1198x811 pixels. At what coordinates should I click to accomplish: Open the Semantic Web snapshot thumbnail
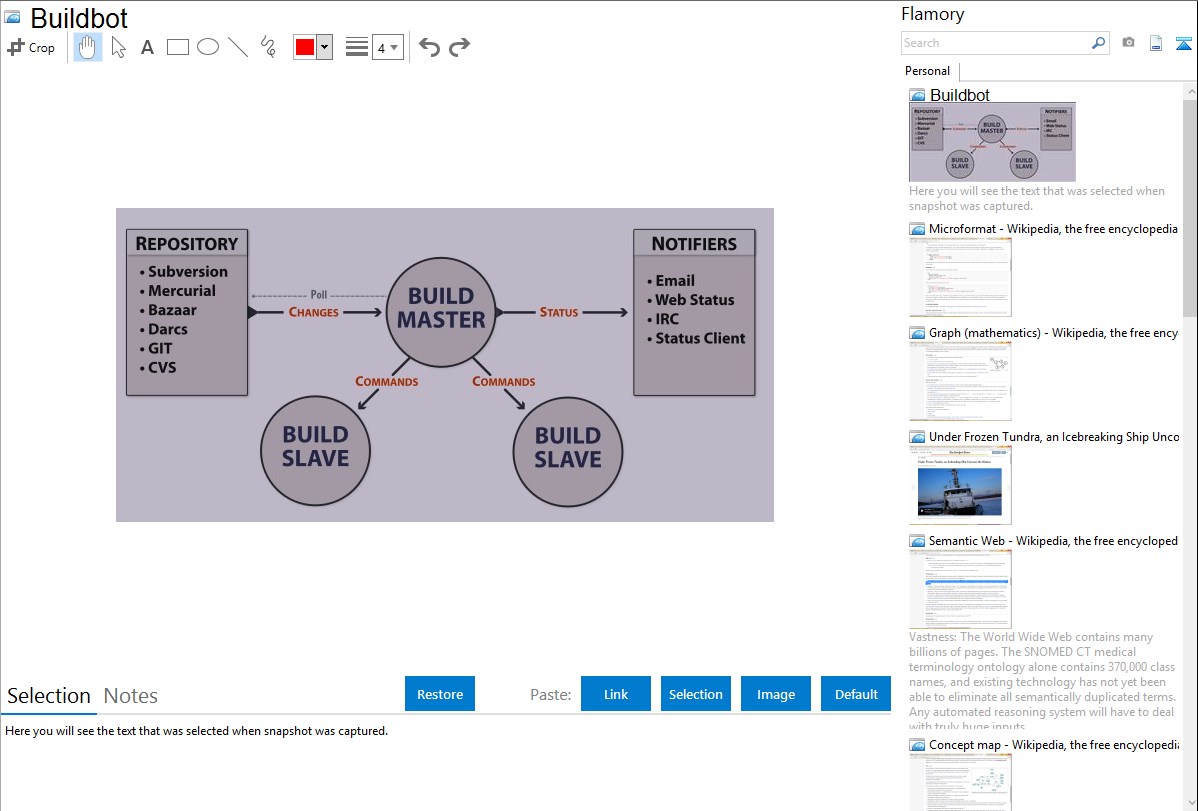tap(960, 589)
